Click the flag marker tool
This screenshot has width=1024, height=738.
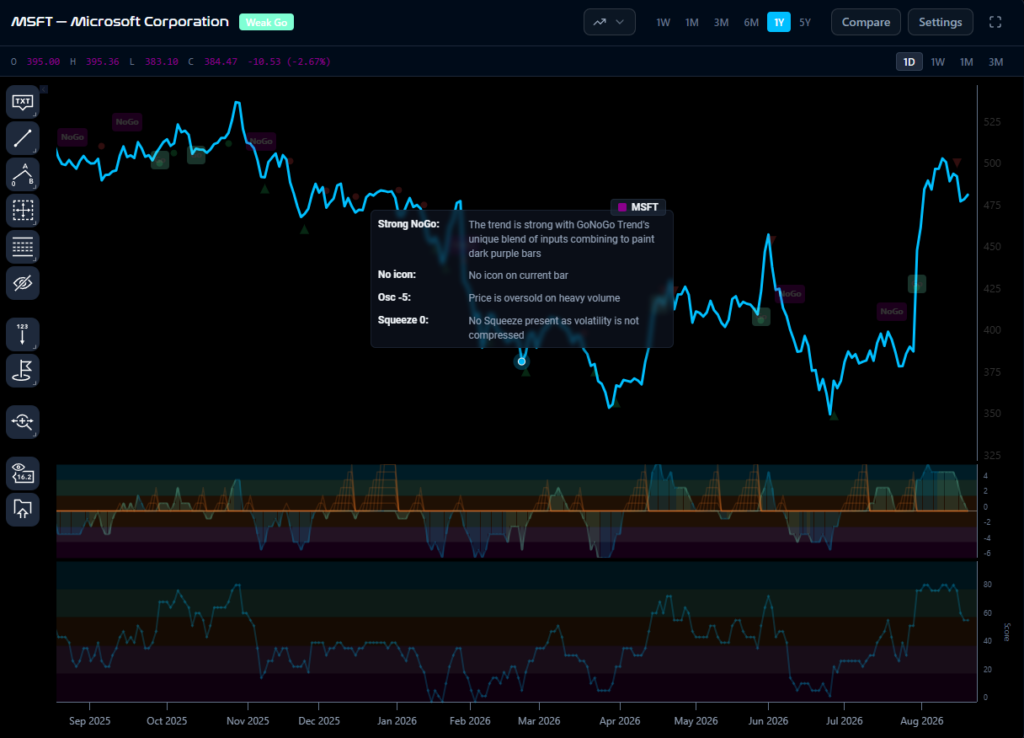pyautogui.click(x=23, y=370)
